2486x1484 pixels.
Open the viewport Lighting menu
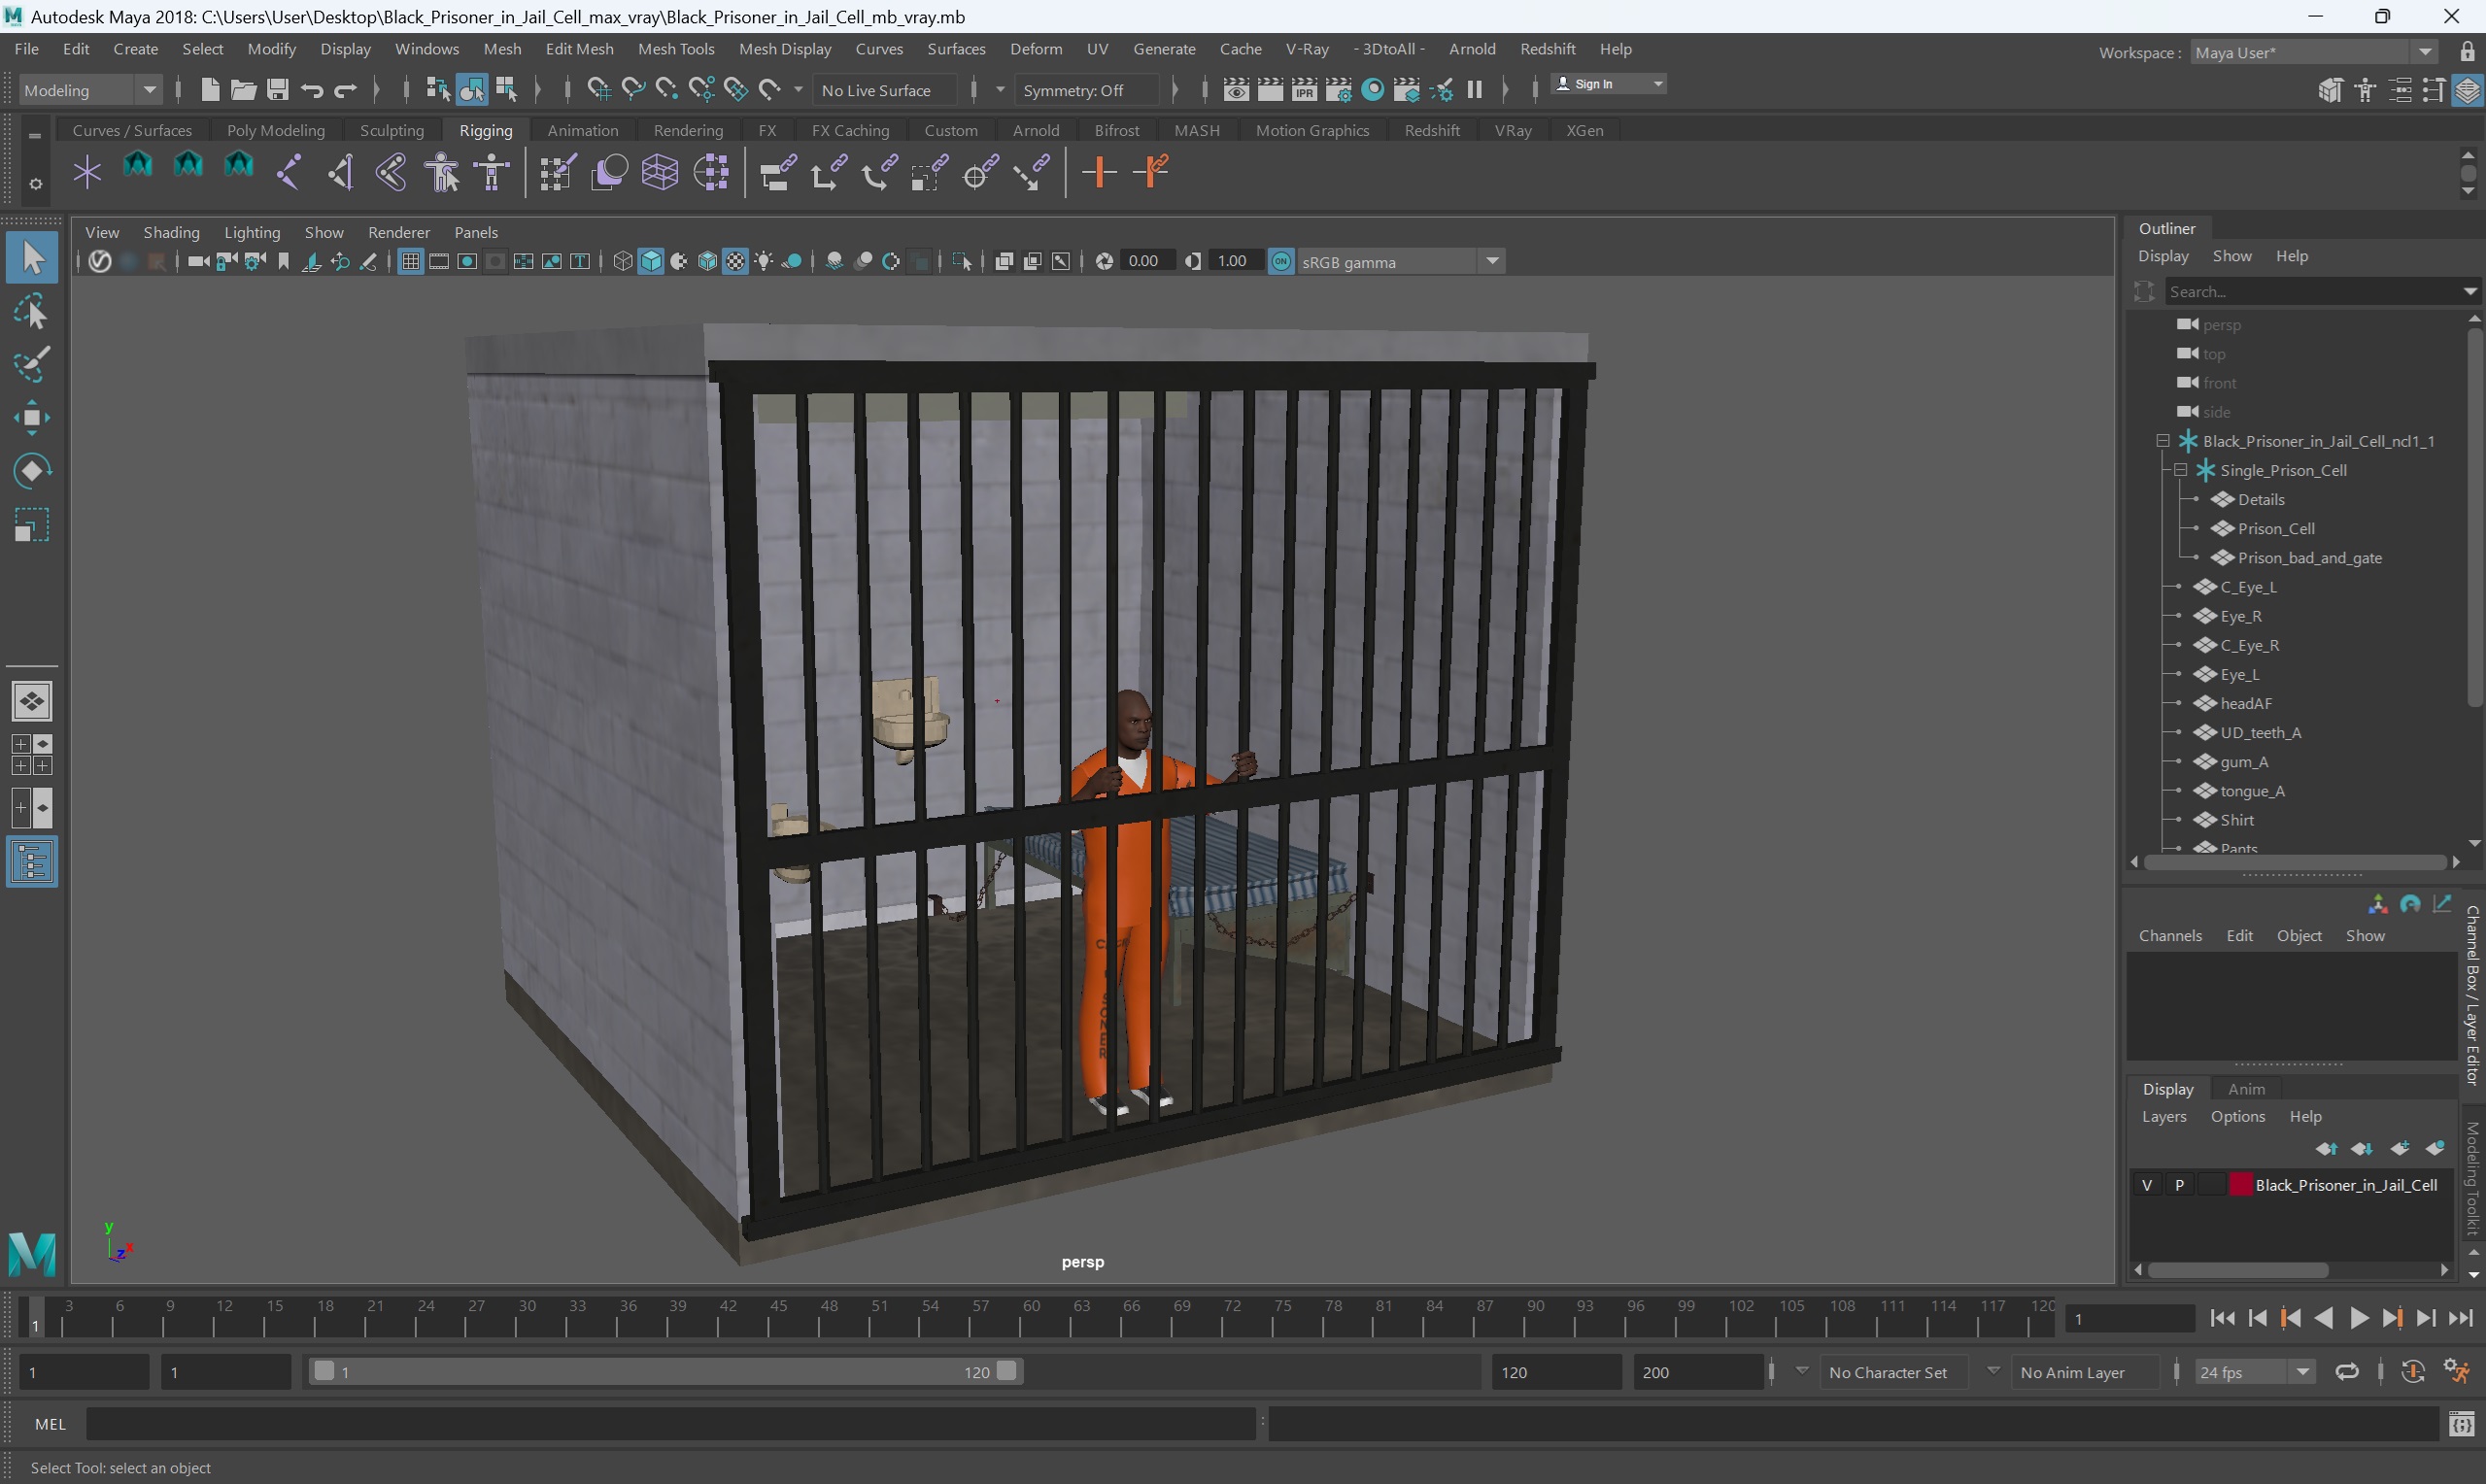tap(252, 232)
